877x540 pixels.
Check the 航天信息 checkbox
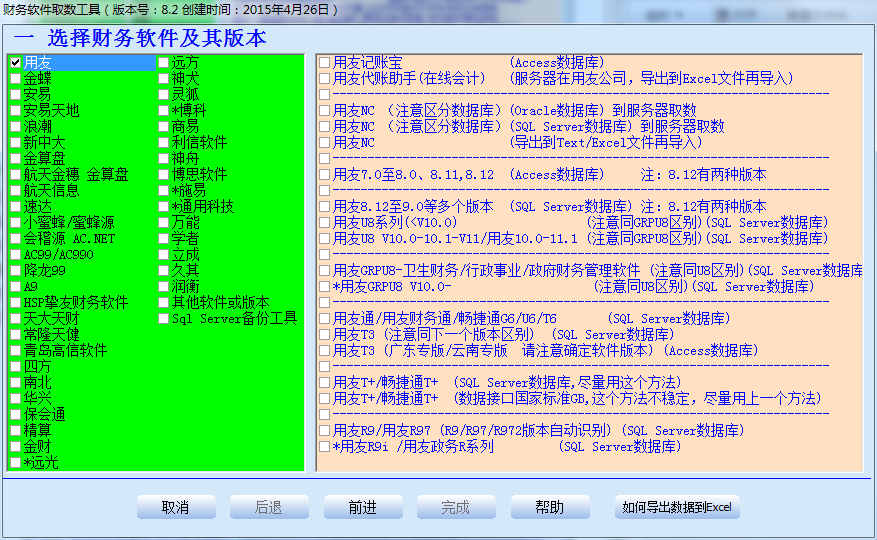pyautogui.click(x=16, y=191)
